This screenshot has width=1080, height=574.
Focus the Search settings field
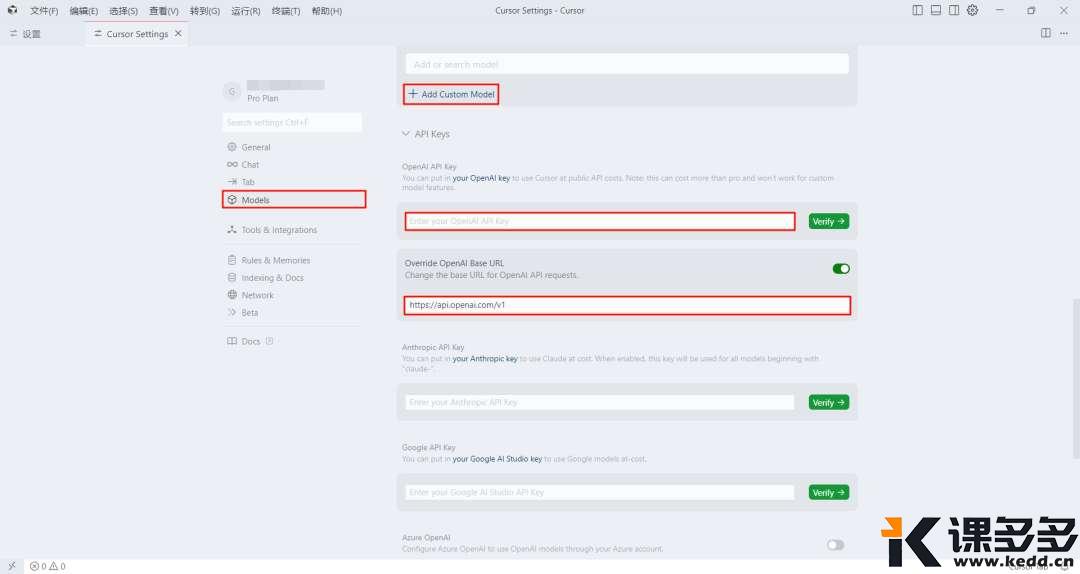292,123
